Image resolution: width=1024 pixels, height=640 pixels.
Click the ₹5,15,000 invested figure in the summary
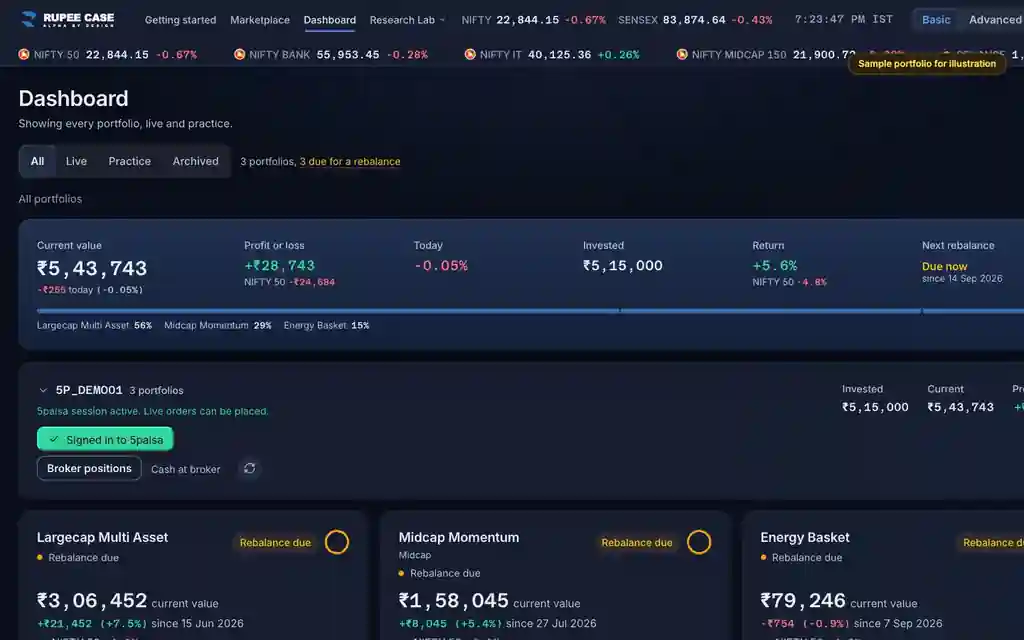(x=622, y=265)
